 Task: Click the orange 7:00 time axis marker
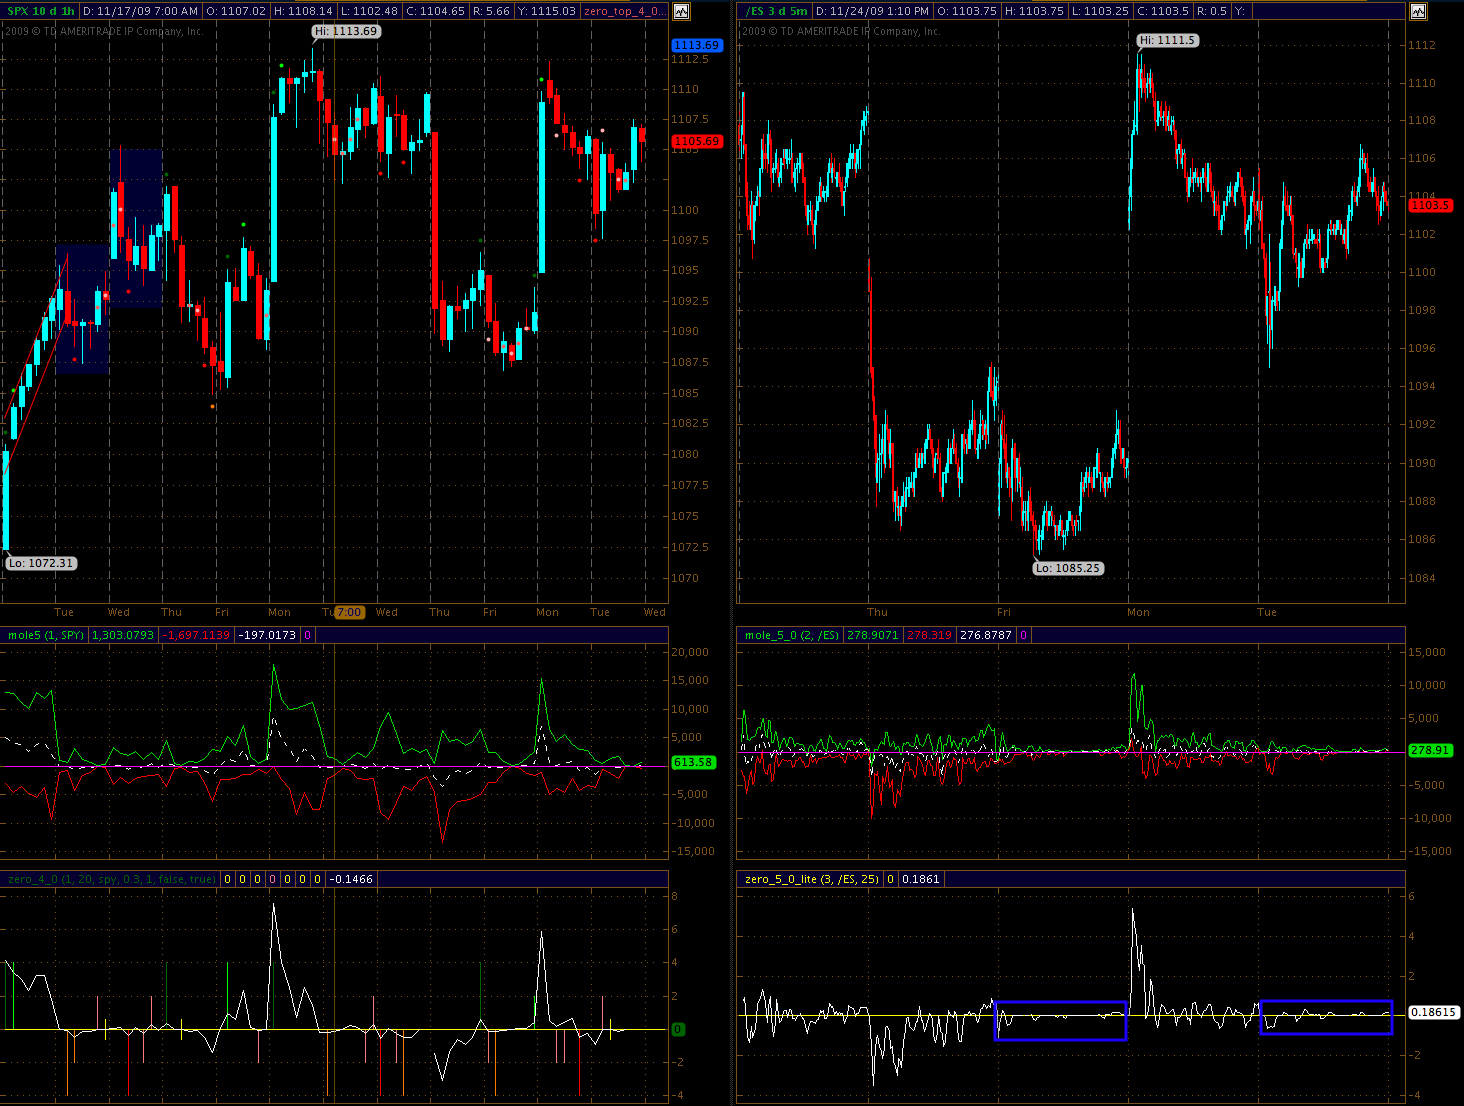(x=349, y=612)
